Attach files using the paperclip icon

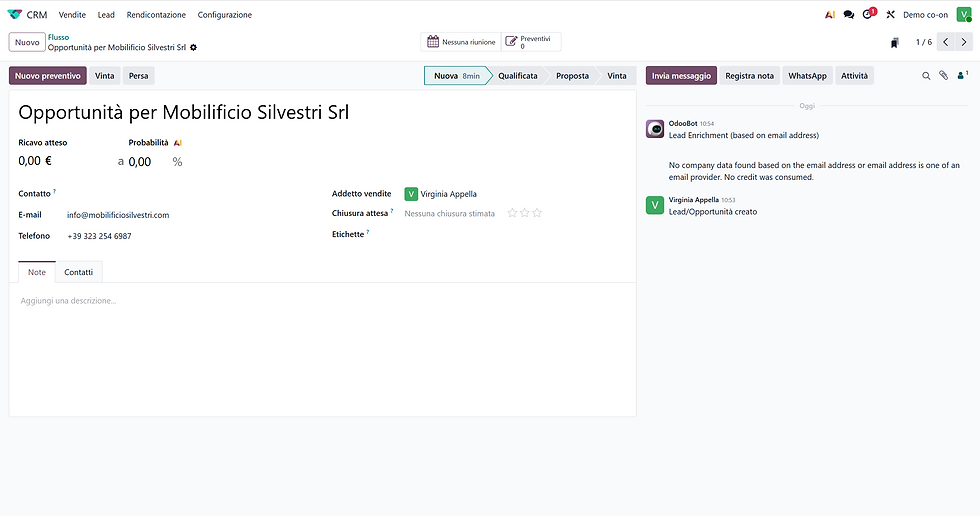click(x=944, y=76)
